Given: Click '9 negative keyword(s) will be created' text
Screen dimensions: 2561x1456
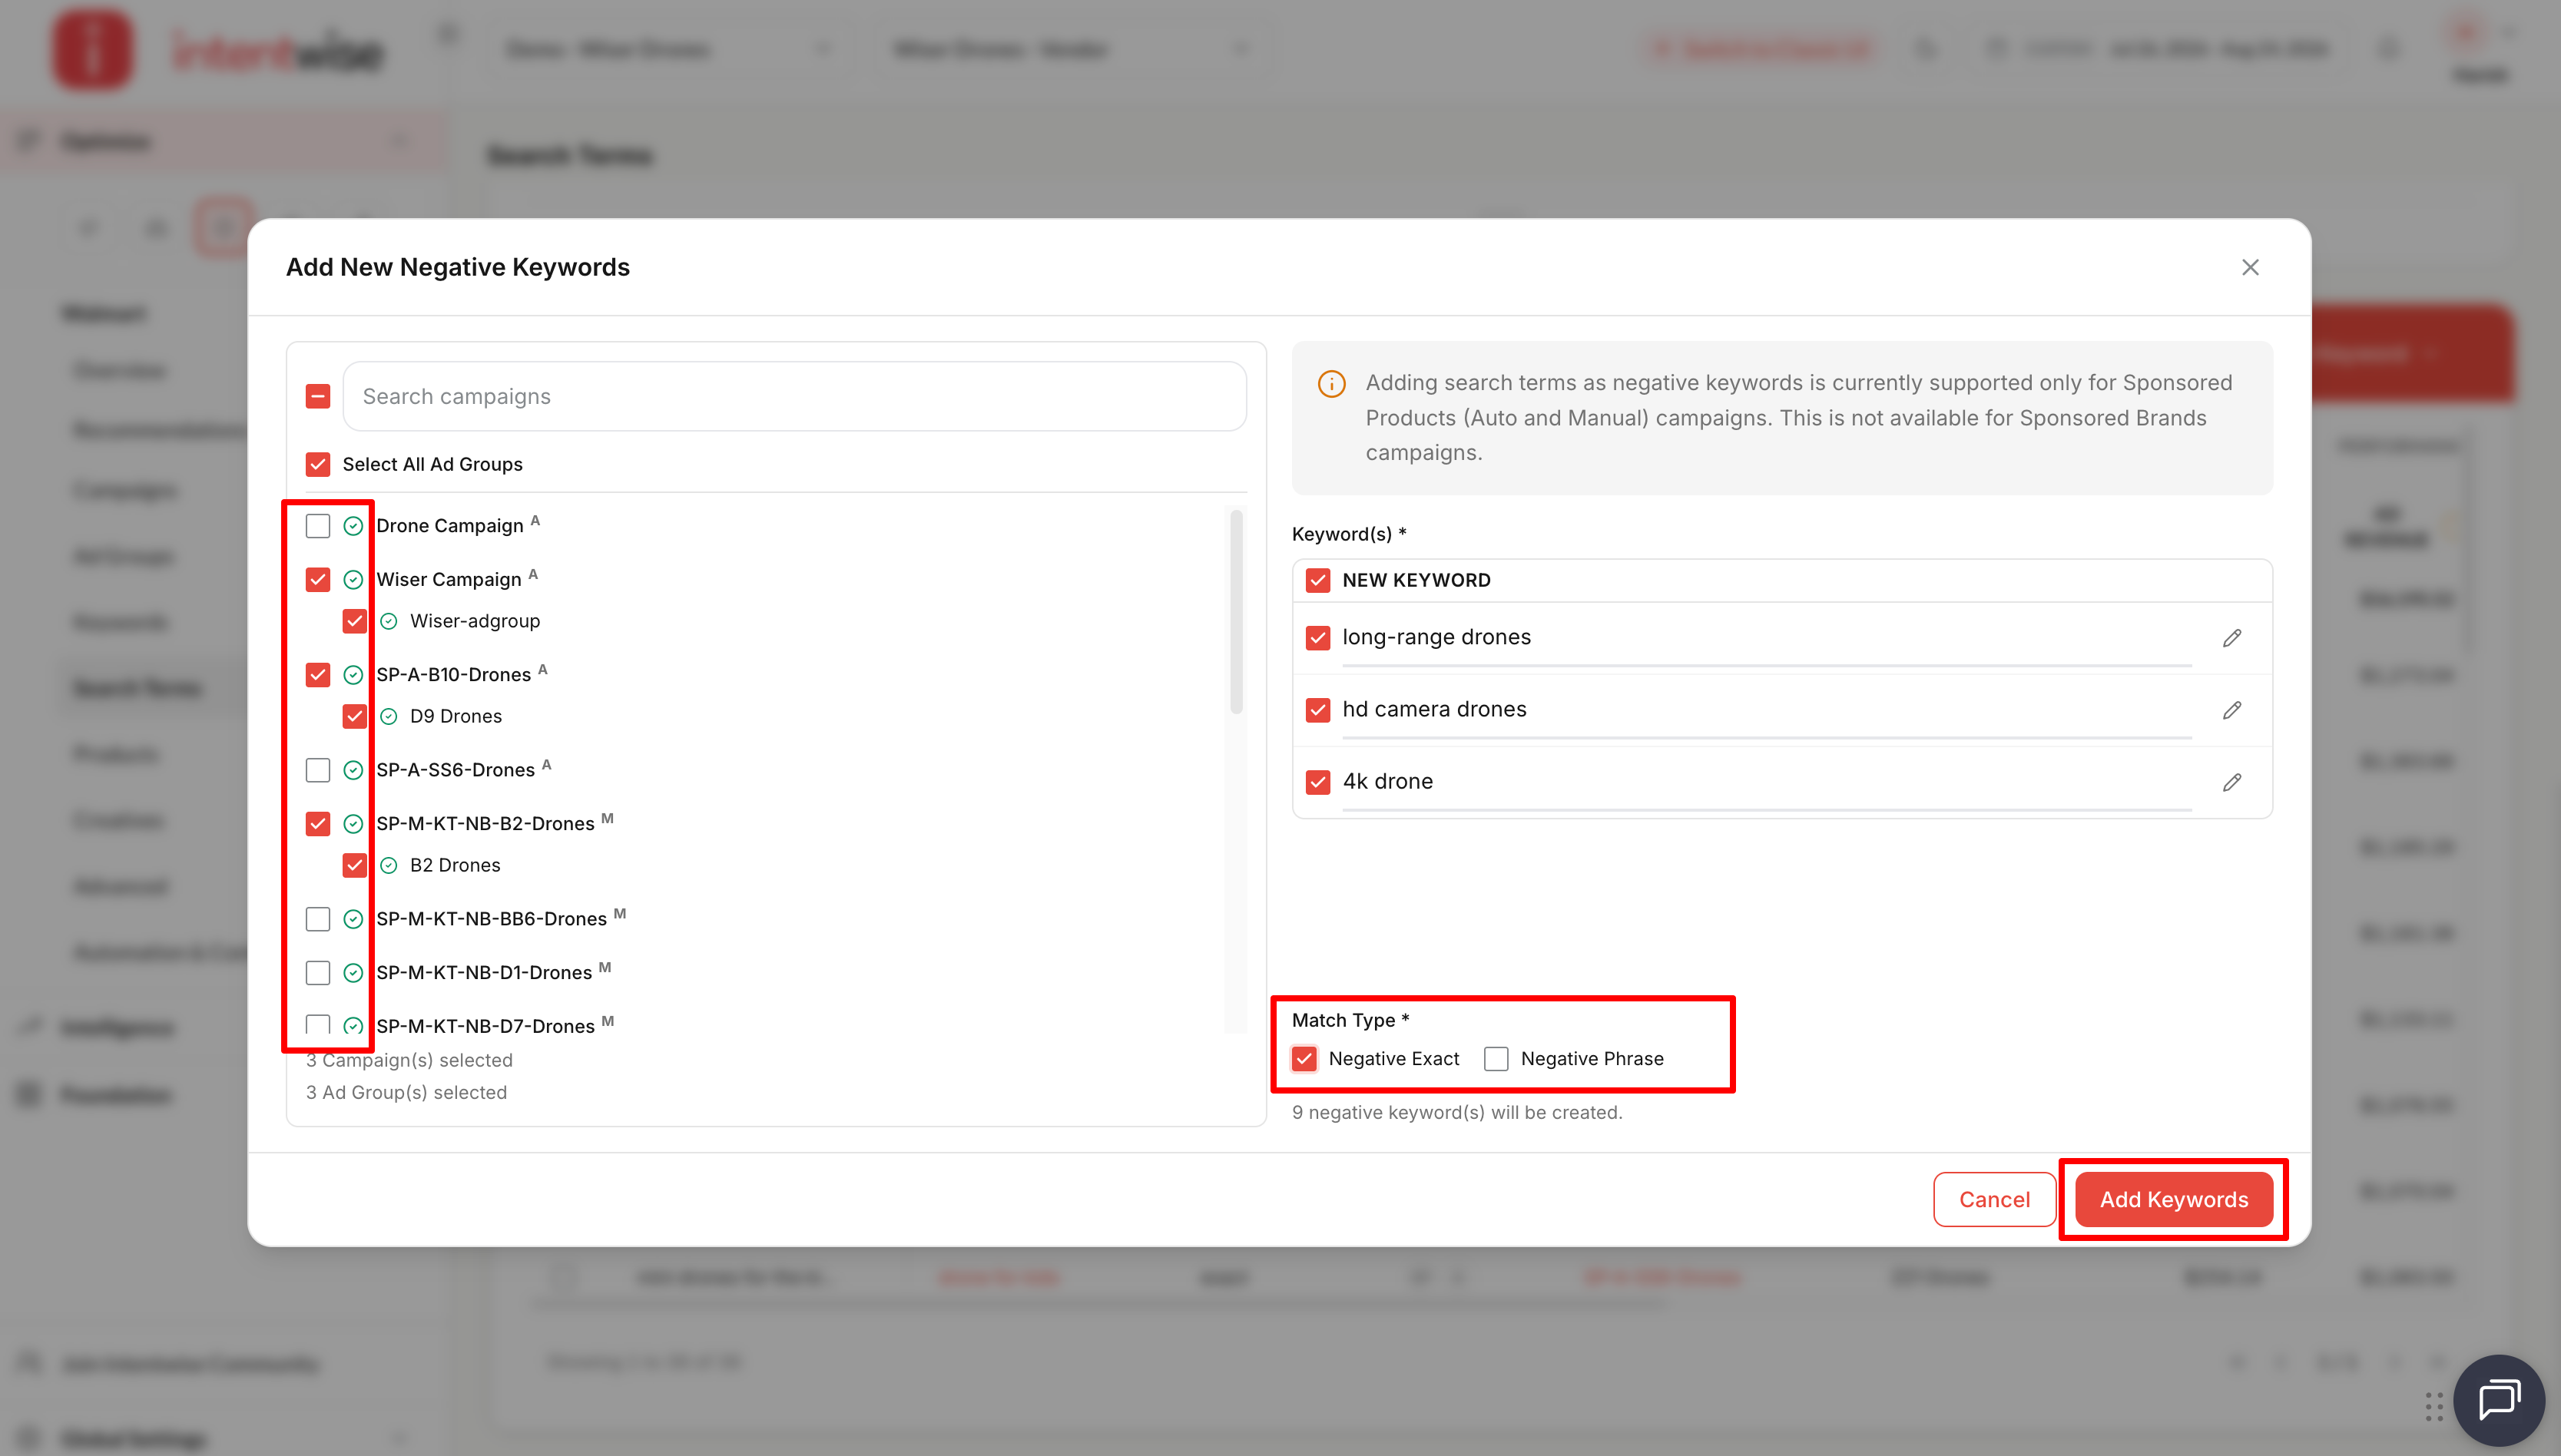Looking at the screenshot, I should click(x=1456, y=1113).
